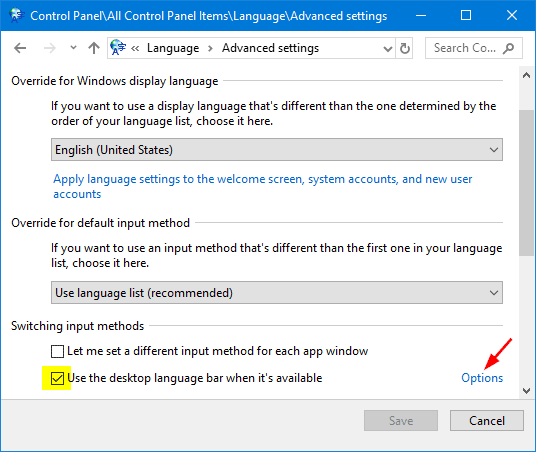
Task: Uncheck Use the desktop language bar
Action: coord(57,378)
